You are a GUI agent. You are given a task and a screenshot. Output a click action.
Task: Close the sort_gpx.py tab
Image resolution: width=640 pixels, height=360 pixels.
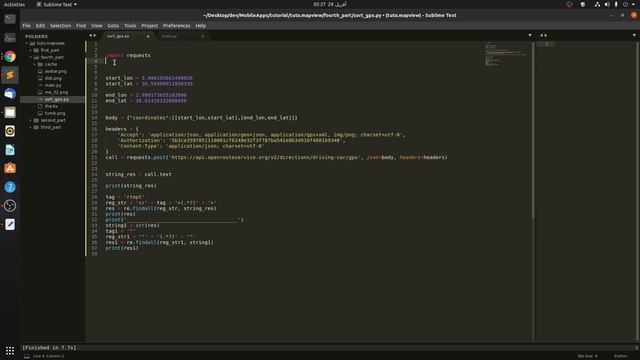pos(148,36)
